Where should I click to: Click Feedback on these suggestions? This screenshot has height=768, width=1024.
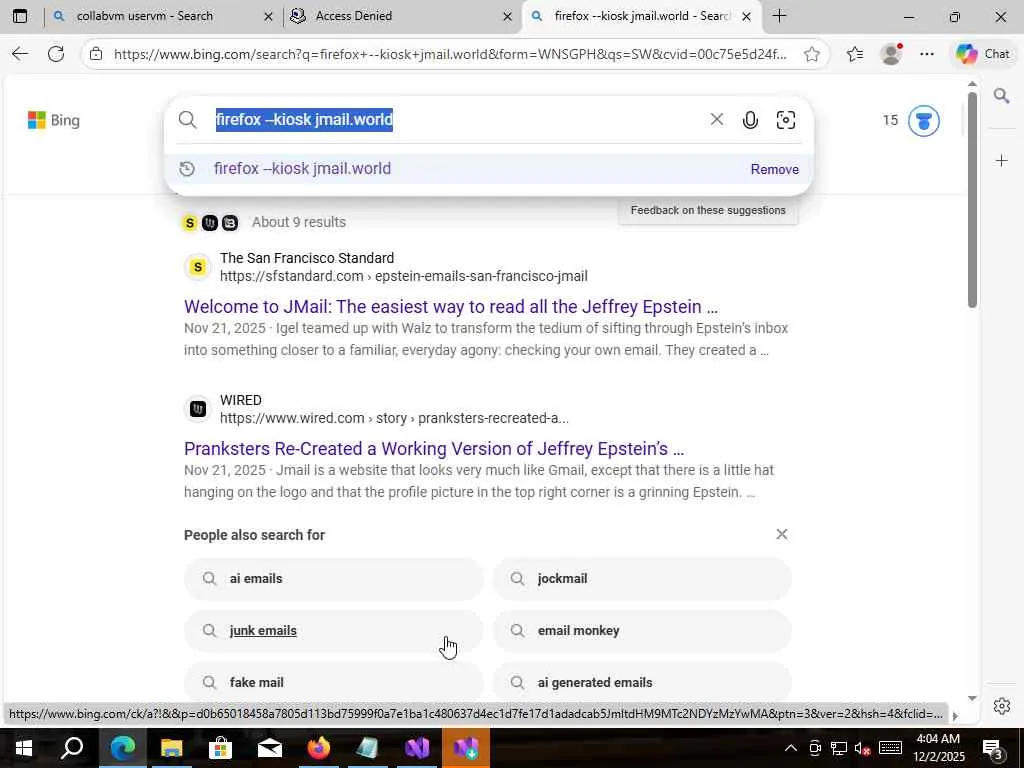point(708,210)
